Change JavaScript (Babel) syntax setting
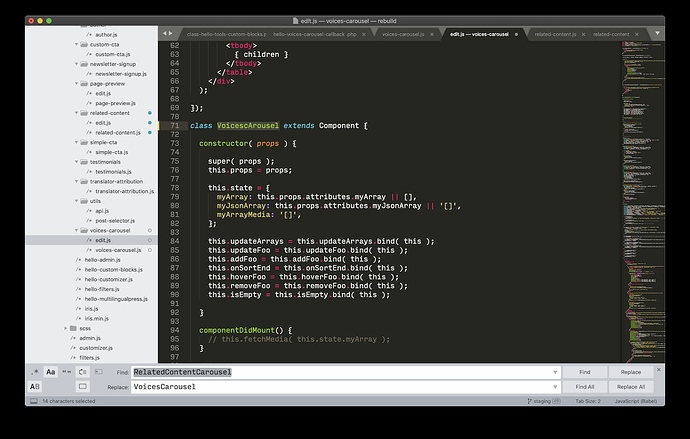This screenshot has height=439, width=690. click(635, 401)
